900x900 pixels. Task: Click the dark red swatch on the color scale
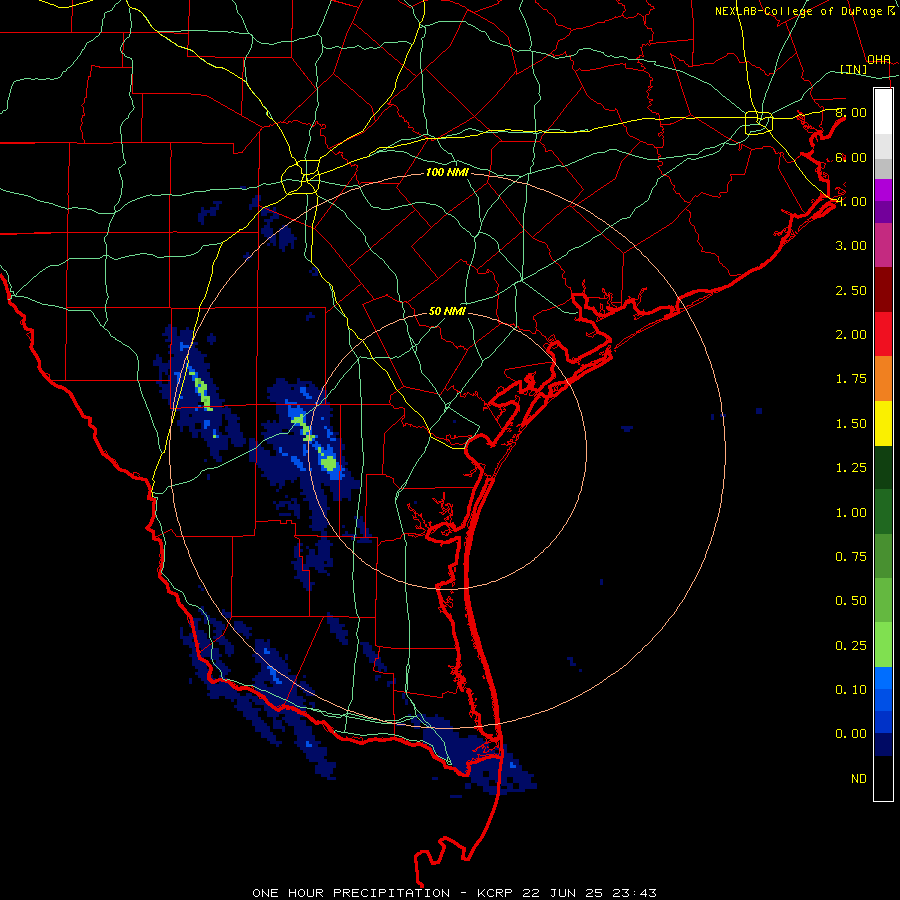(883, 290)
